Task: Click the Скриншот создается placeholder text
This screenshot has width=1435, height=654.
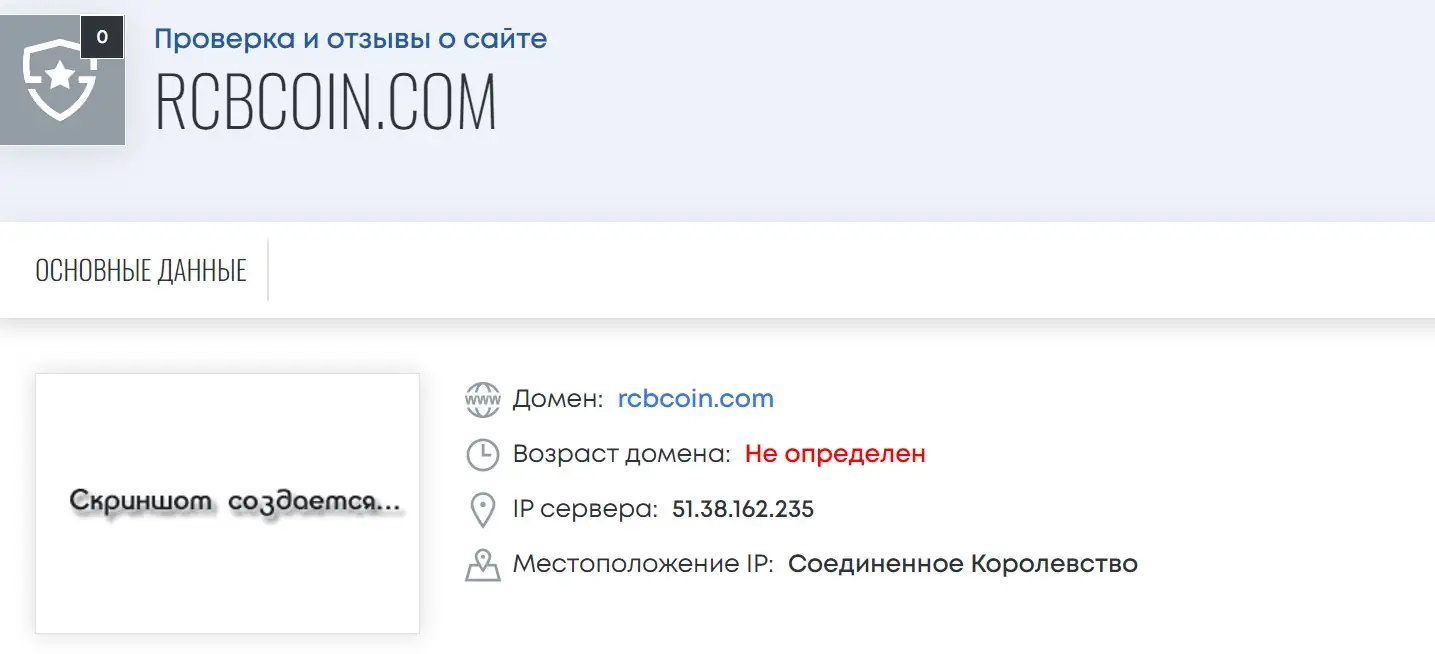Action: pos(236,502)
